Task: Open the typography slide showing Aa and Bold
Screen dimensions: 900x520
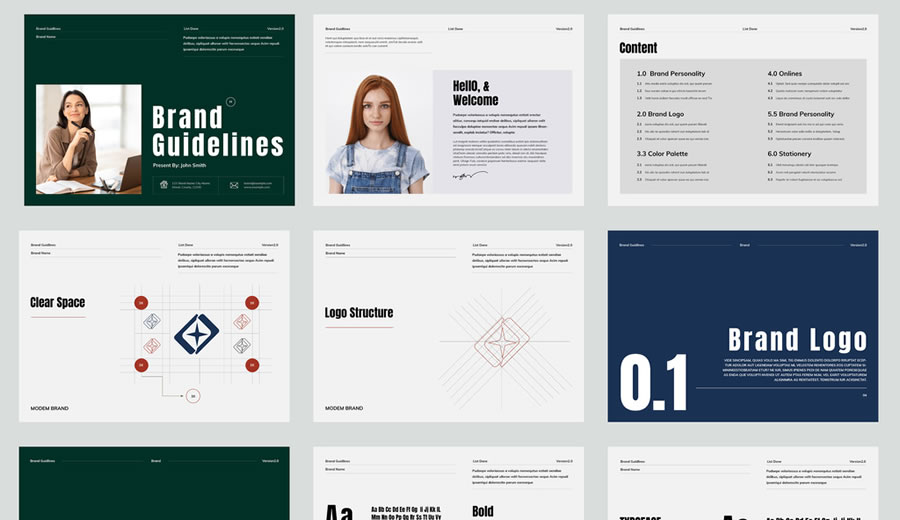Action: pyautogui.click(x=448, y=483)
